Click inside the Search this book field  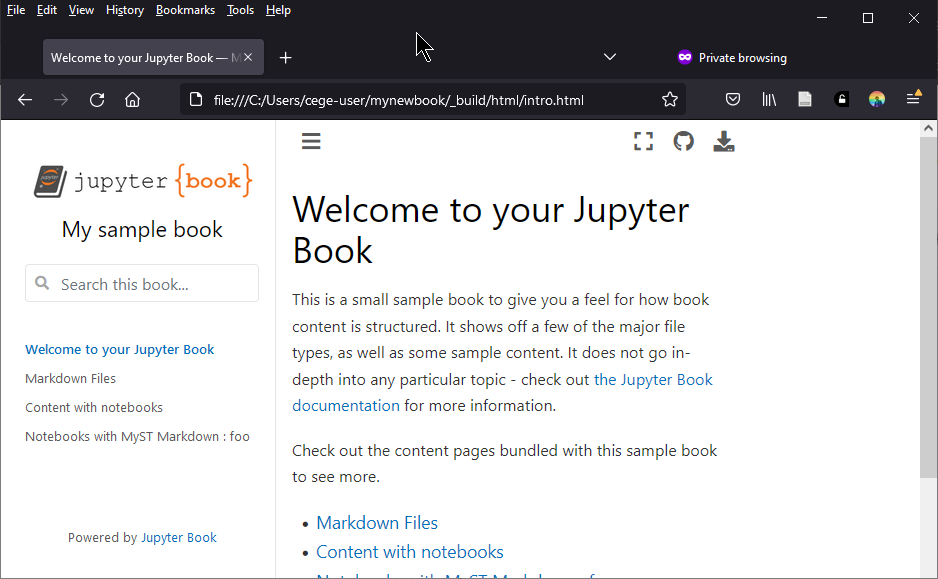[141, 283]
